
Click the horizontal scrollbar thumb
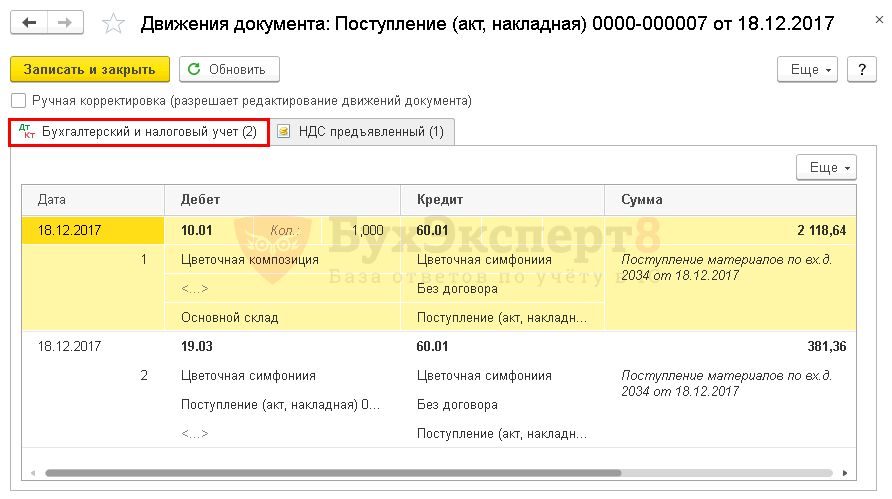pyautogui.click(x=333, y=473)
